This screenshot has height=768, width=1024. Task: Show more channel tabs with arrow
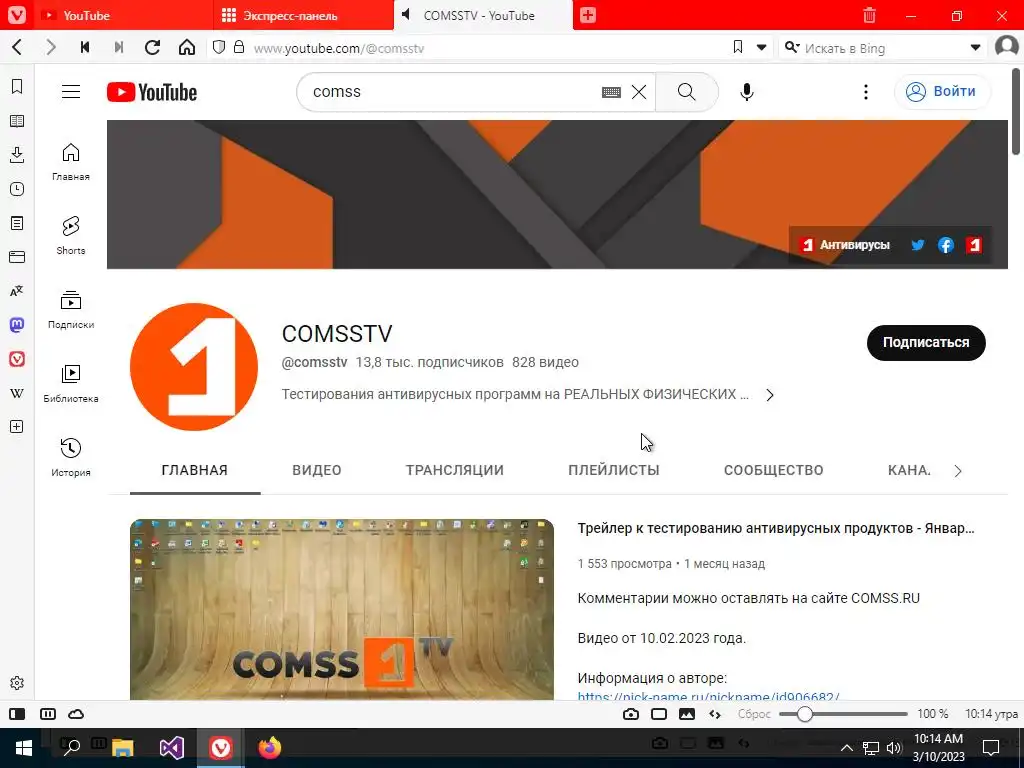point(957,471)
